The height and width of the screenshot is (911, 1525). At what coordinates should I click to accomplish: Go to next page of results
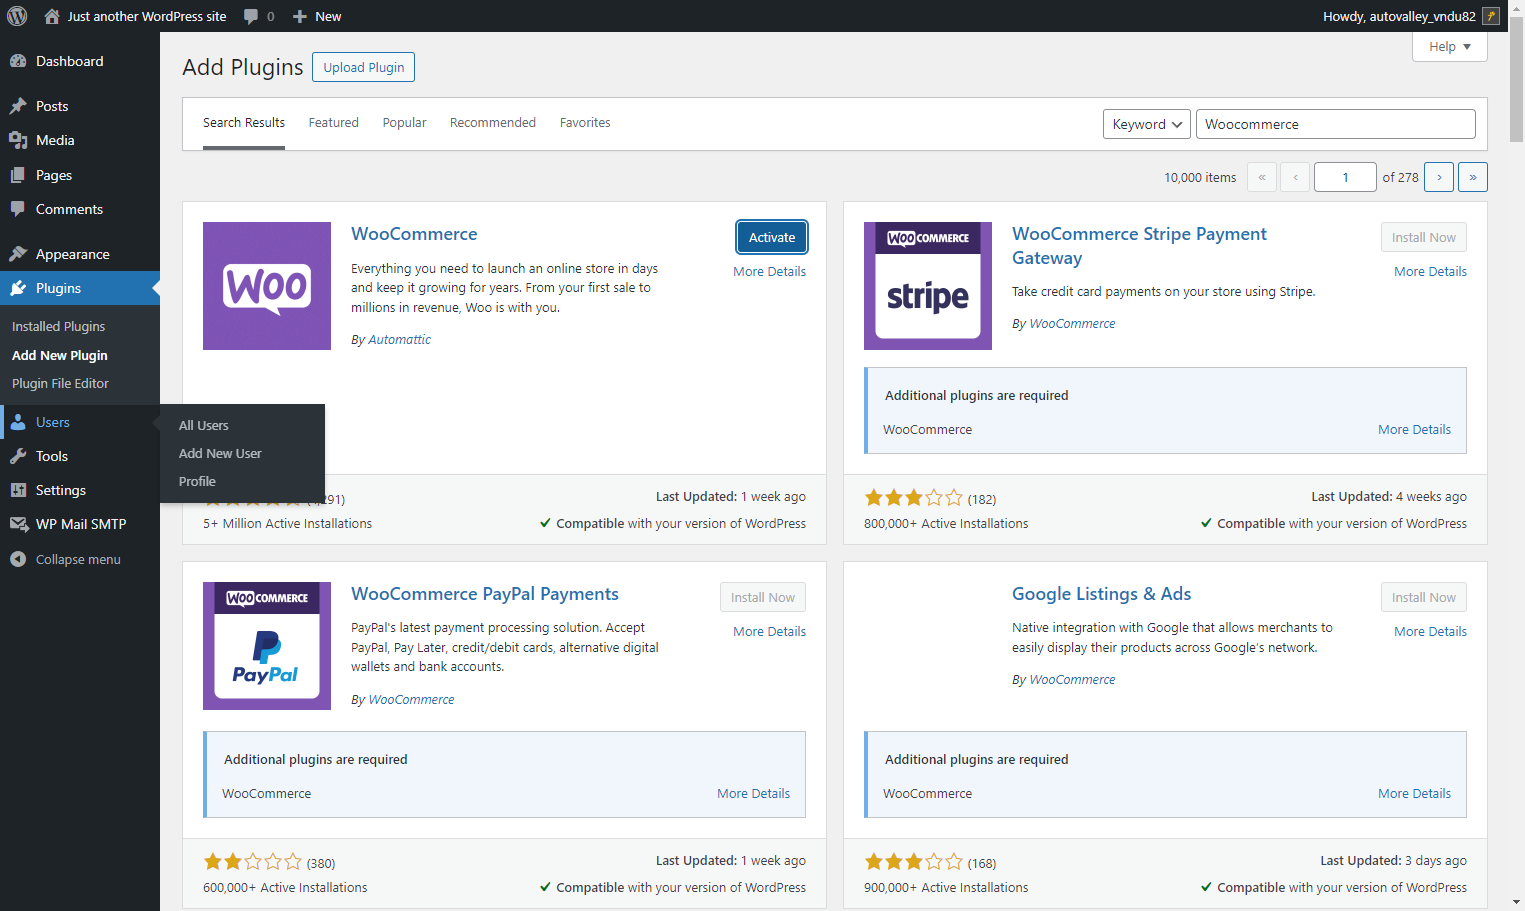tap(1439, 177)
